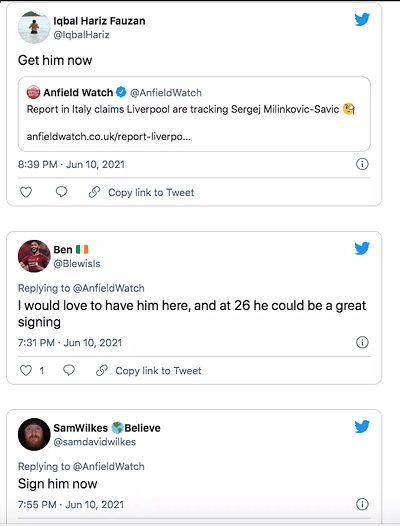Click the info icon beside 8:39 PM timestamp
The height and width of the screenshot is (526, 400).
click(362, 164)
